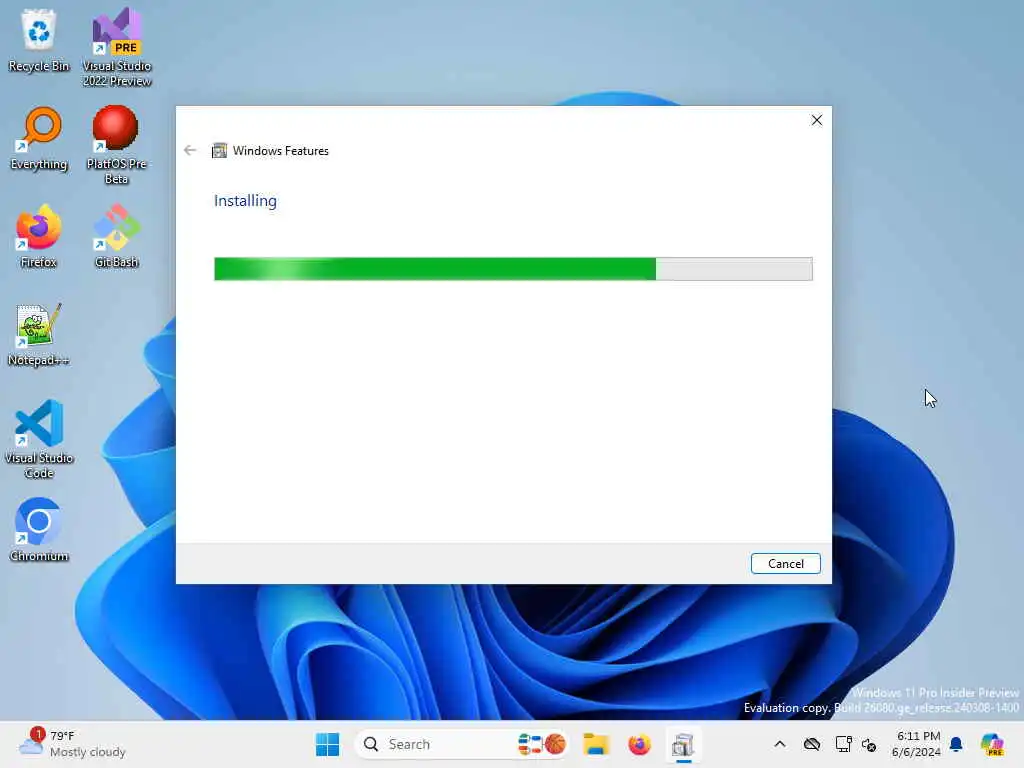1024x768 pixels.
Task: Click the cloud sync tray icon
Action: click(812, 744)
